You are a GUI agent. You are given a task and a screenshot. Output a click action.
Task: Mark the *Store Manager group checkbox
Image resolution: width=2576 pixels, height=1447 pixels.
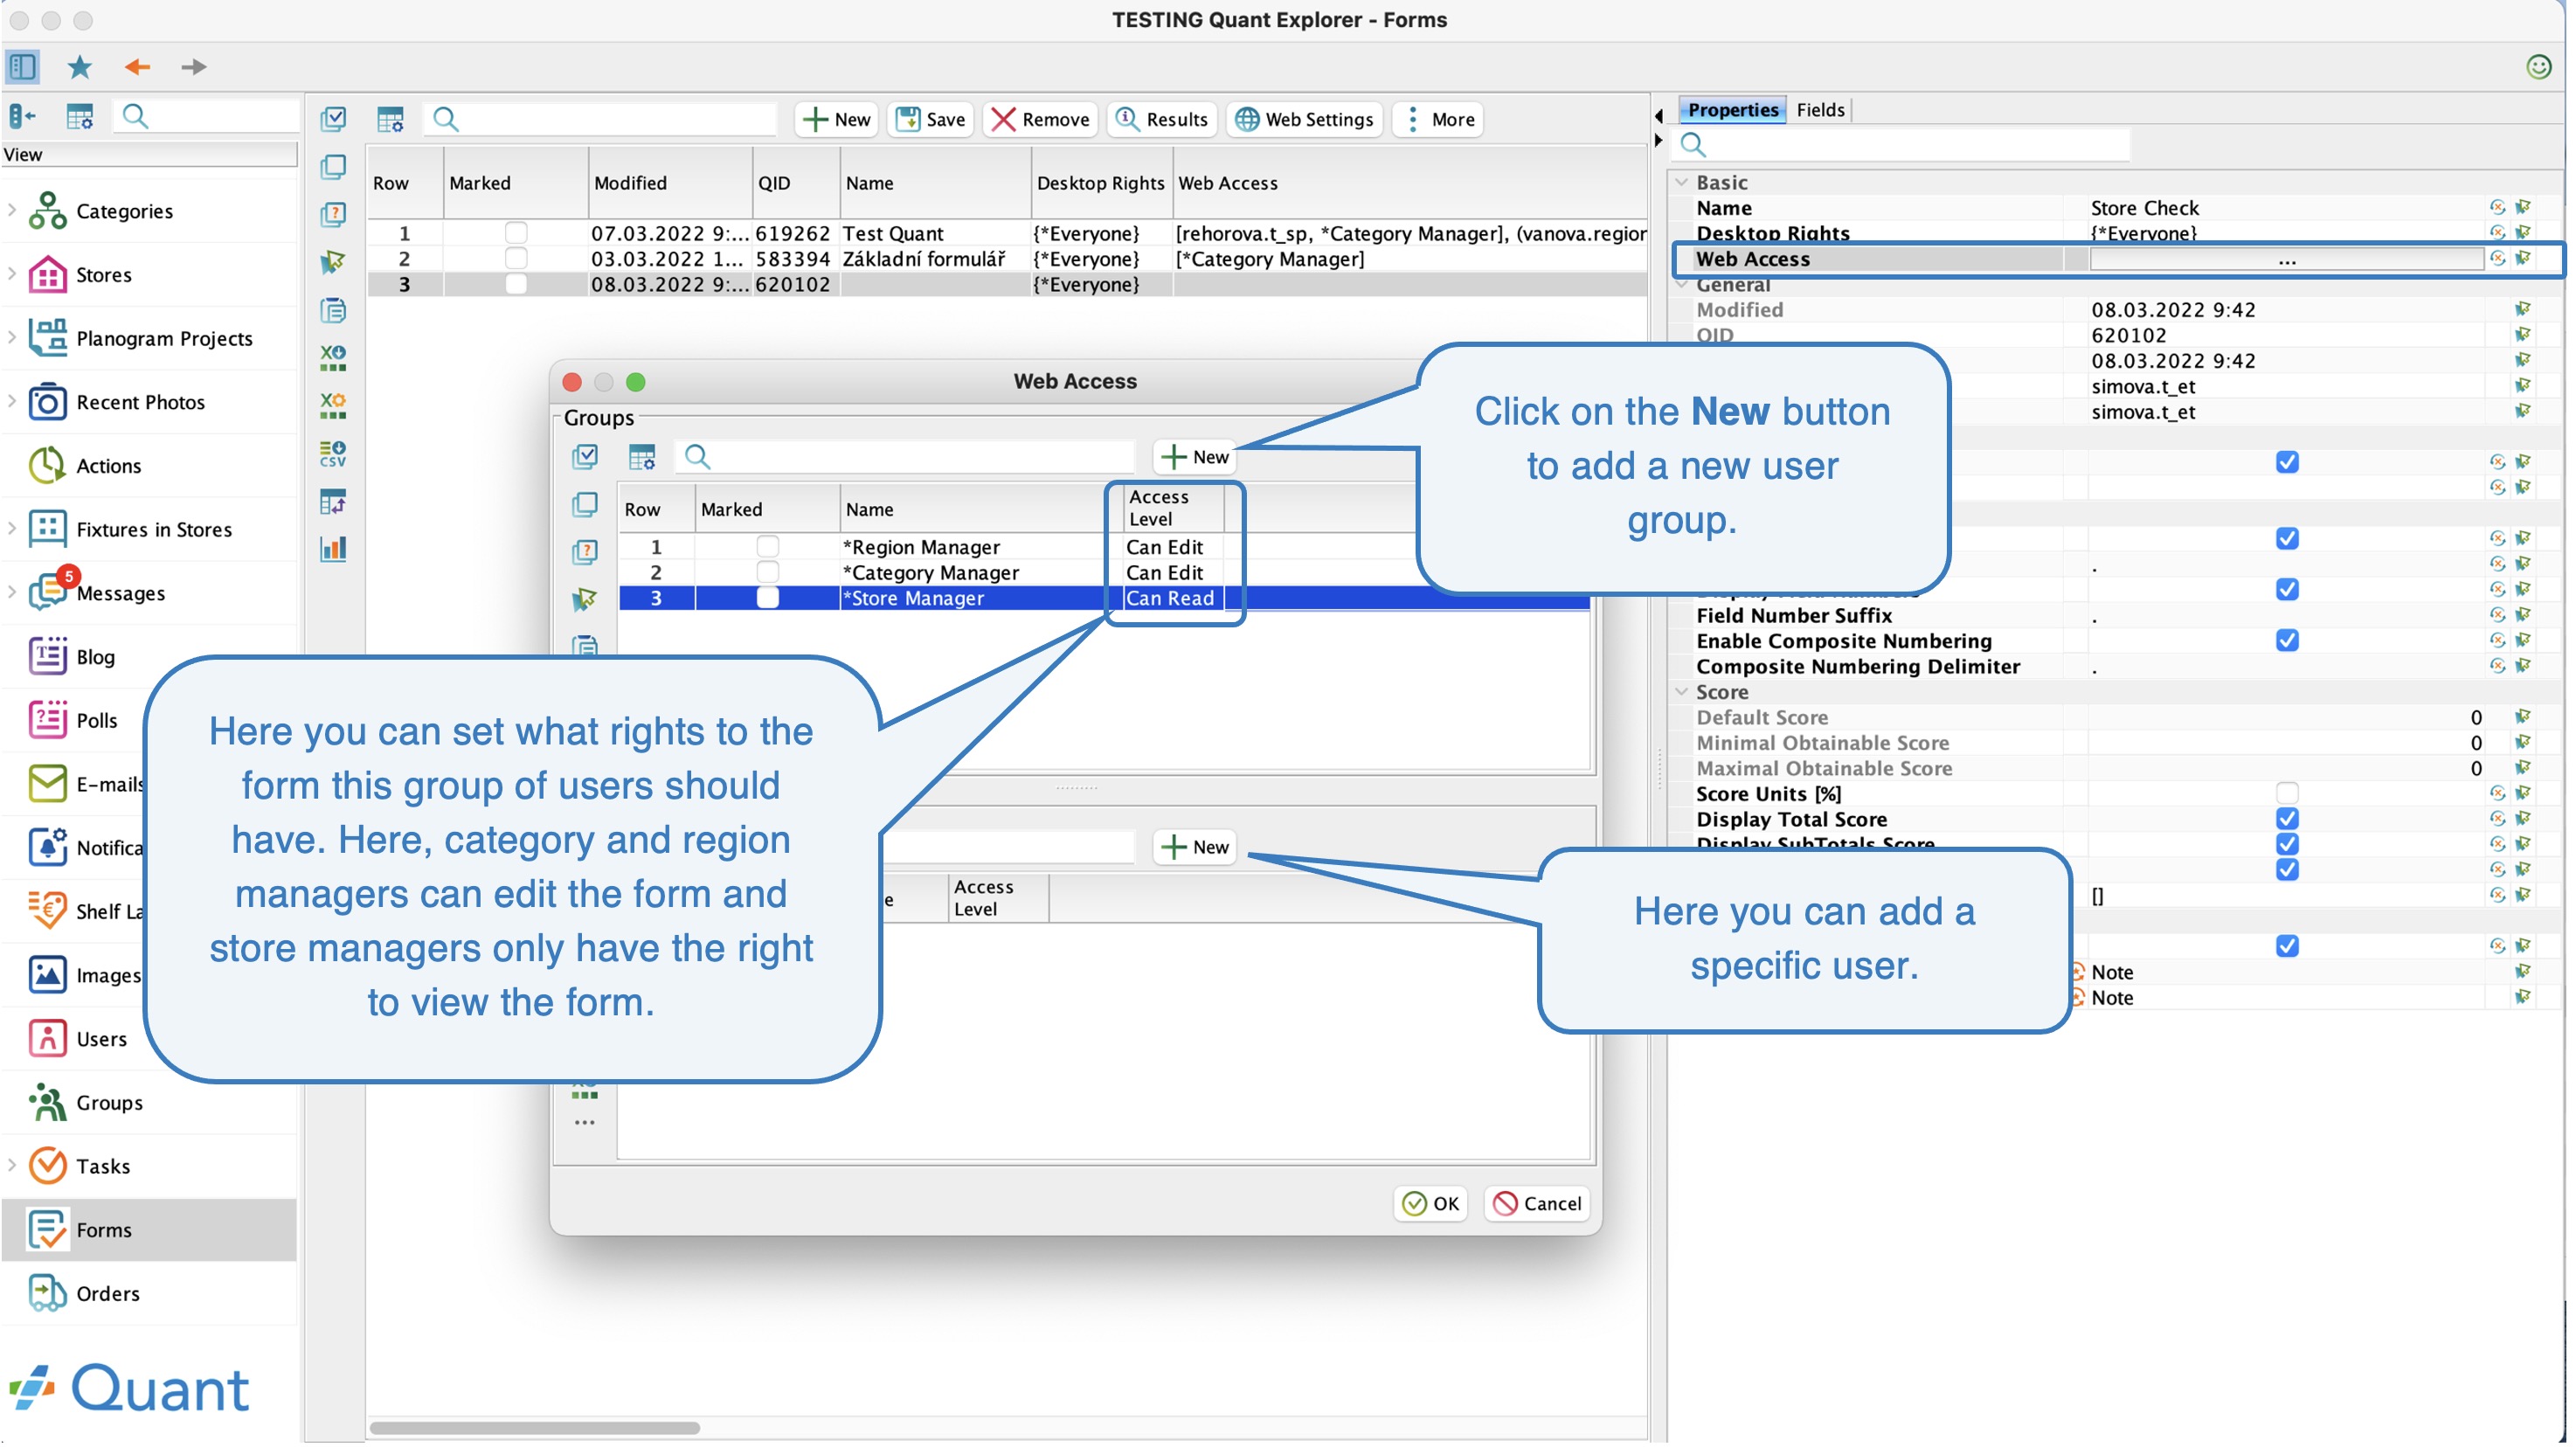pyautogui.click(x=767, y=598)
